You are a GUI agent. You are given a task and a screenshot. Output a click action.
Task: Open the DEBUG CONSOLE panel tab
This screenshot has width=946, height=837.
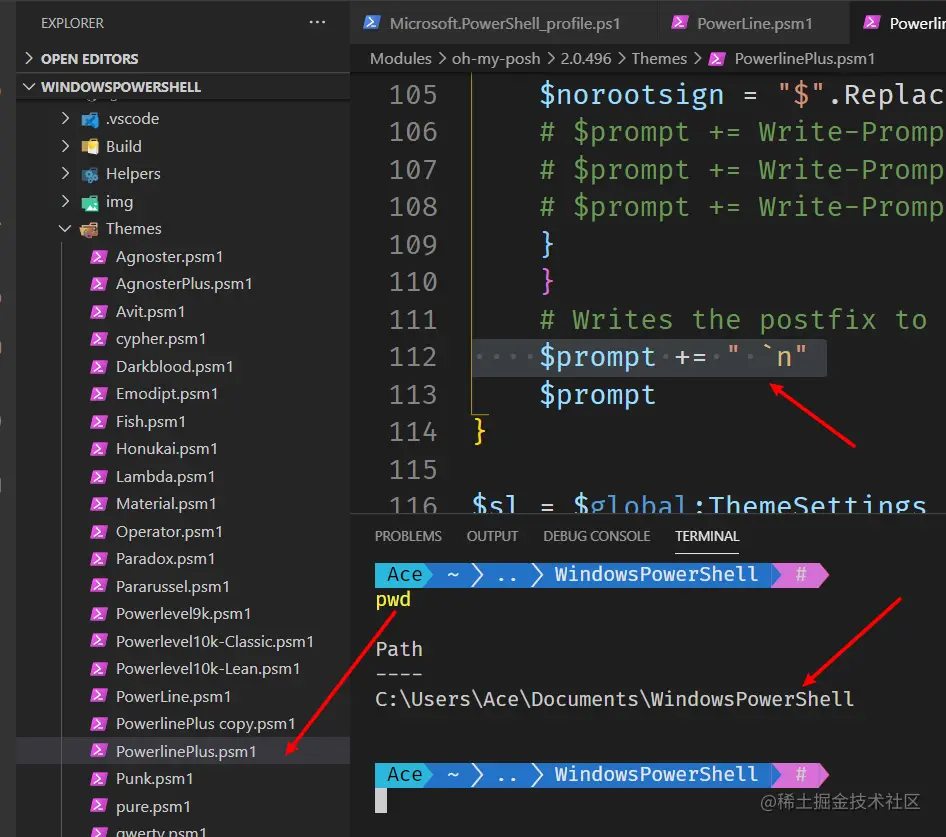point(596,536)
